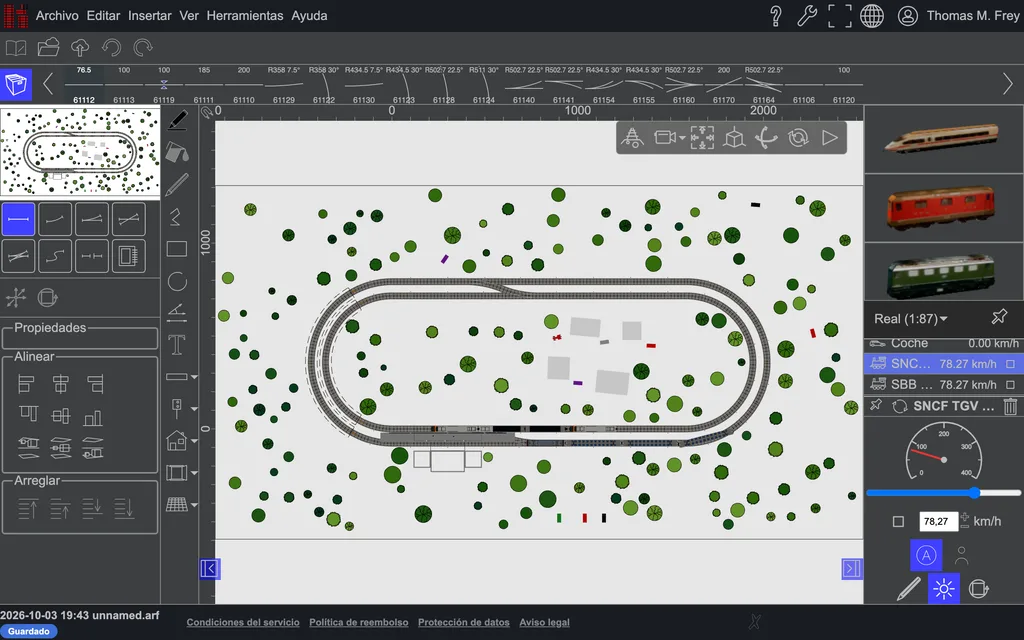Click the 3D library cube icon
The image size is (1024, 640).
coord(16,84)
